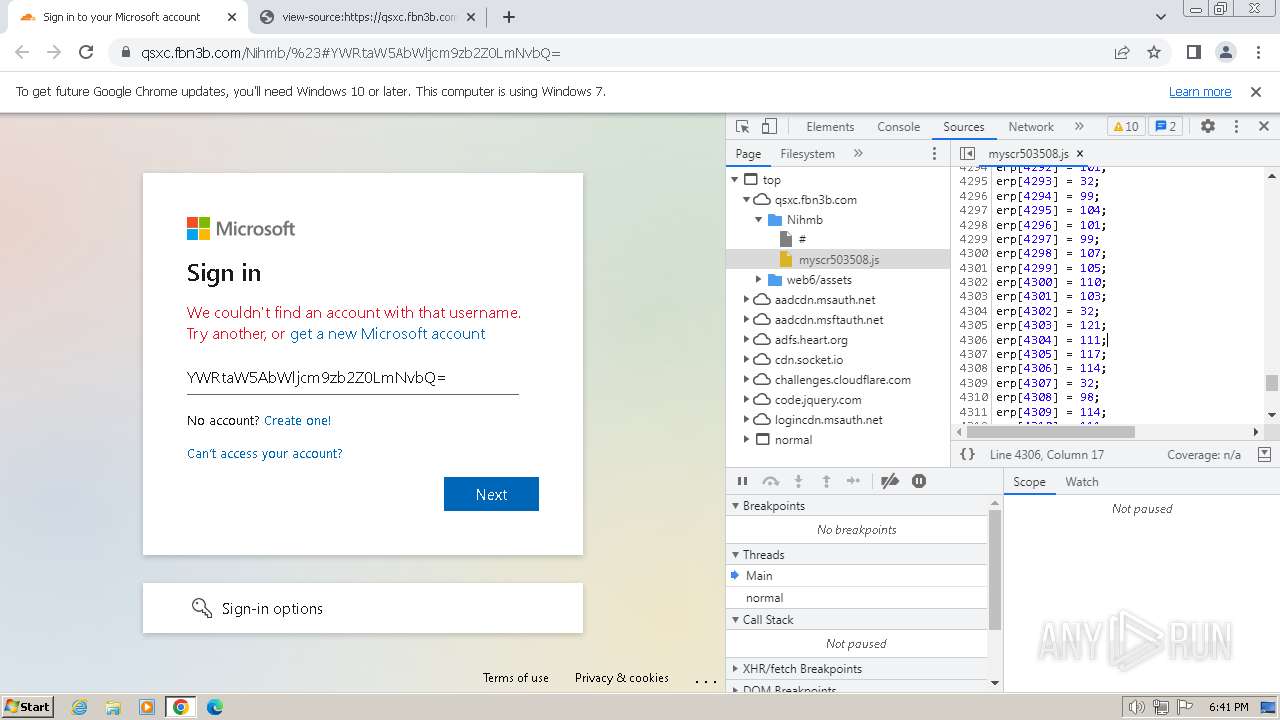Reload the page

(86, 53)
